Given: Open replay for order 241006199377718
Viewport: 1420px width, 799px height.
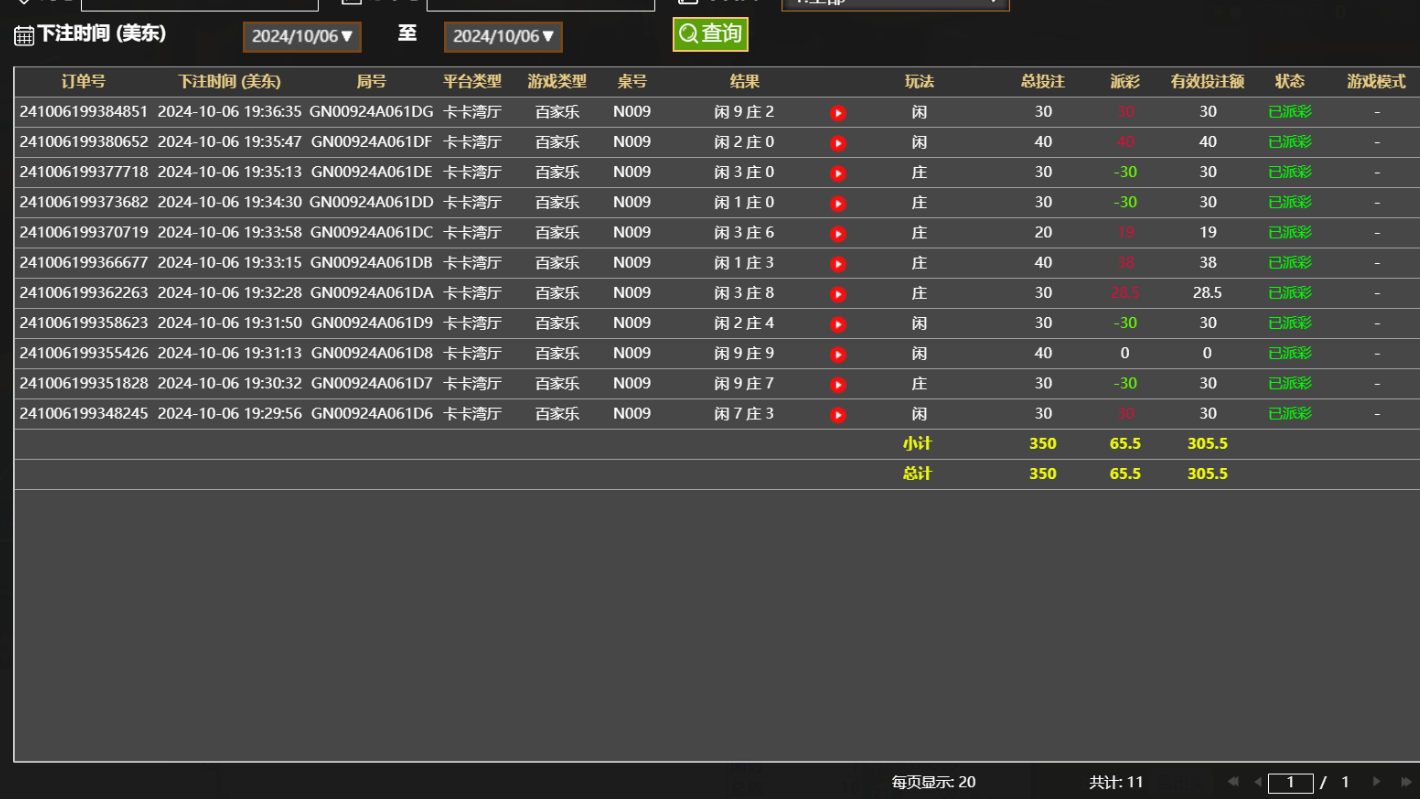Looking at the screenshot, I should 838,173.
